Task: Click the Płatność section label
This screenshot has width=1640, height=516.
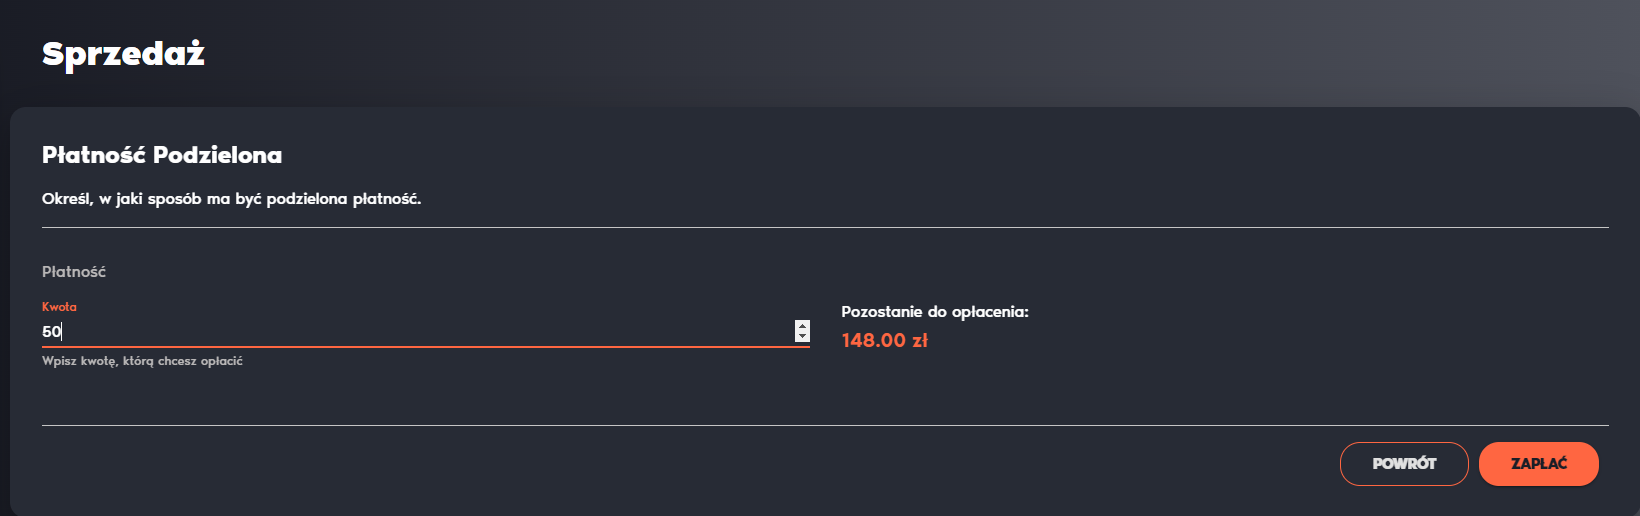Action: tap(74, 272)
